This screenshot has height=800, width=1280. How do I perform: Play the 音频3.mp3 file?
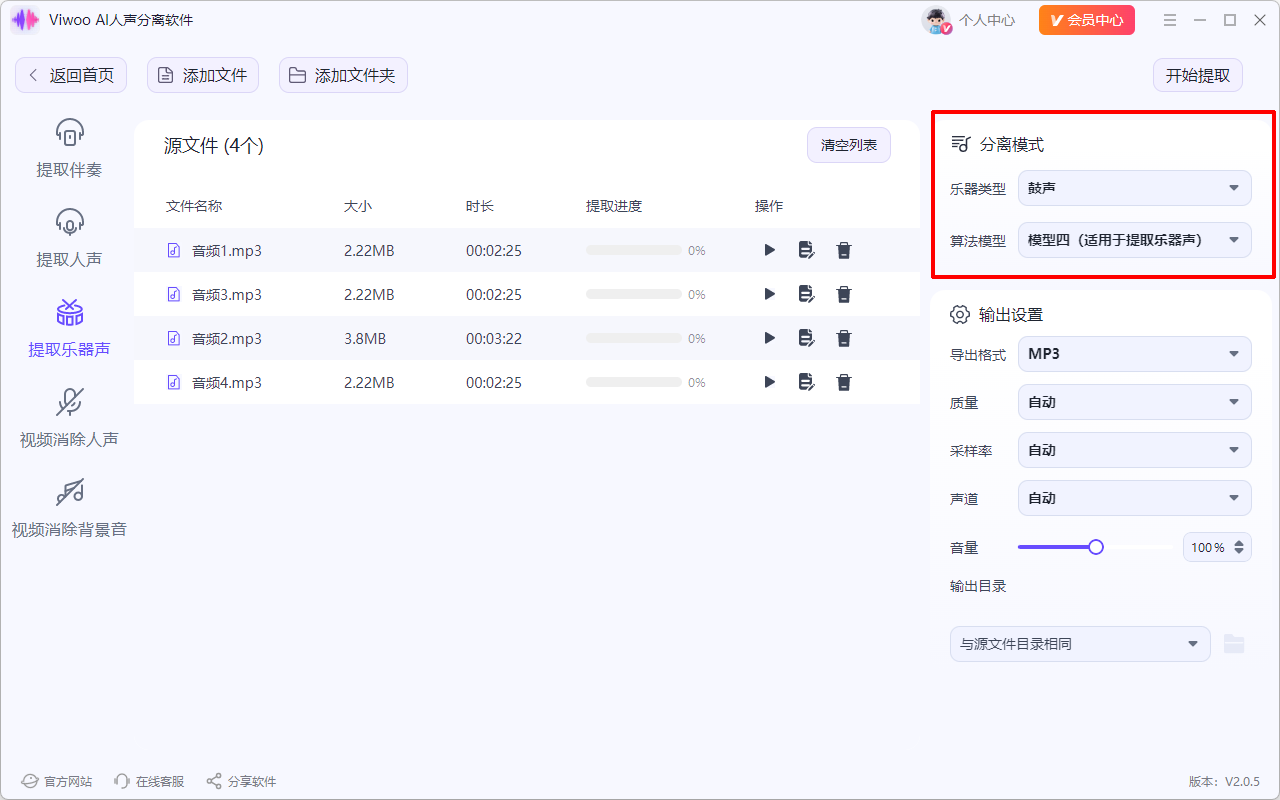[770, 294]
